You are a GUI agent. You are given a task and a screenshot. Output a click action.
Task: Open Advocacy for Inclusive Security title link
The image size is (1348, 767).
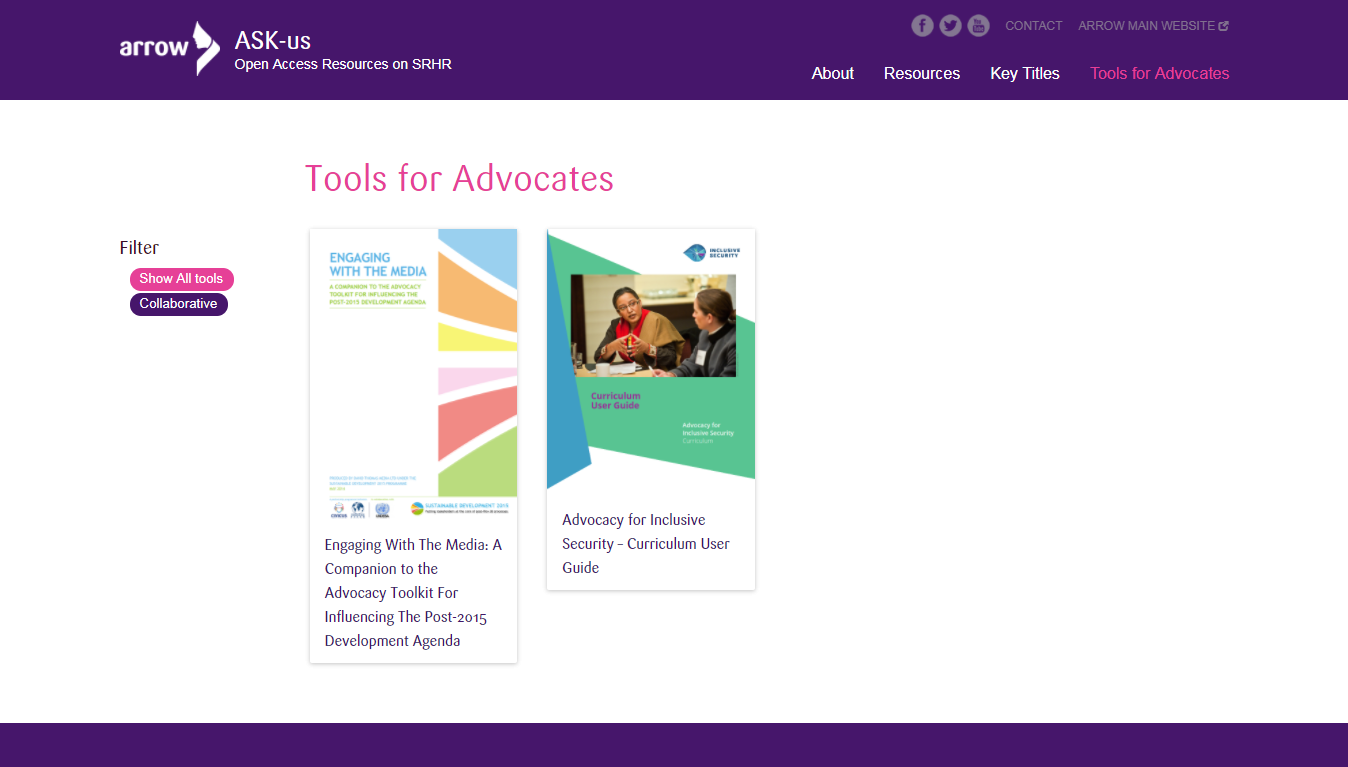coord(645,544)
